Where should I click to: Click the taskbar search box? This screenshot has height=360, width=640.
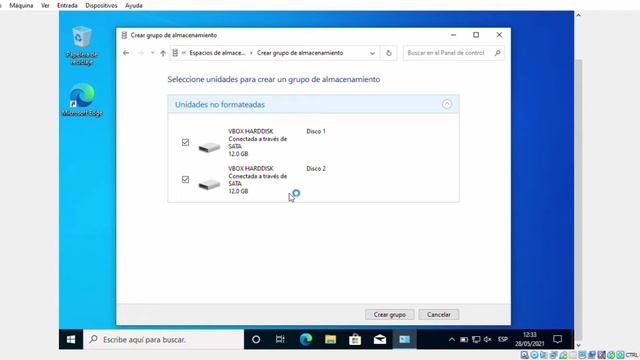(164, 339)
